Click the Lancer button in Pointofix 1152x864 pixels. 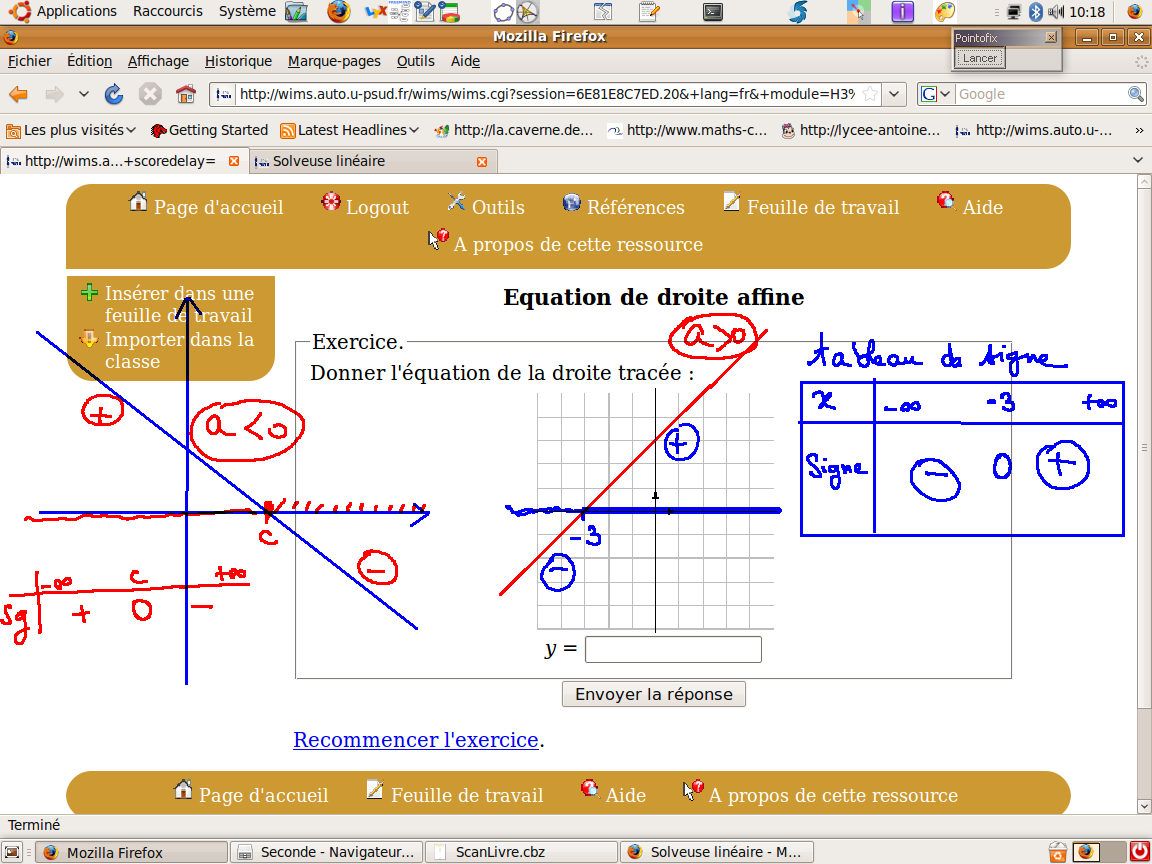(979, 58)
